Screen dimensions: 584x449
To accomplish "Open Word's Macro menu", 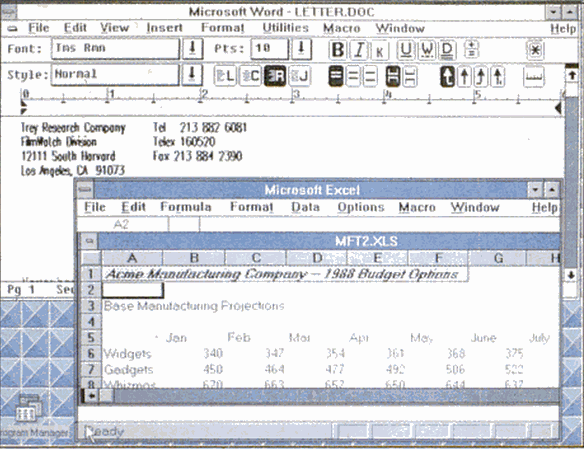I will pyautogui.click(x=342, y=28).
